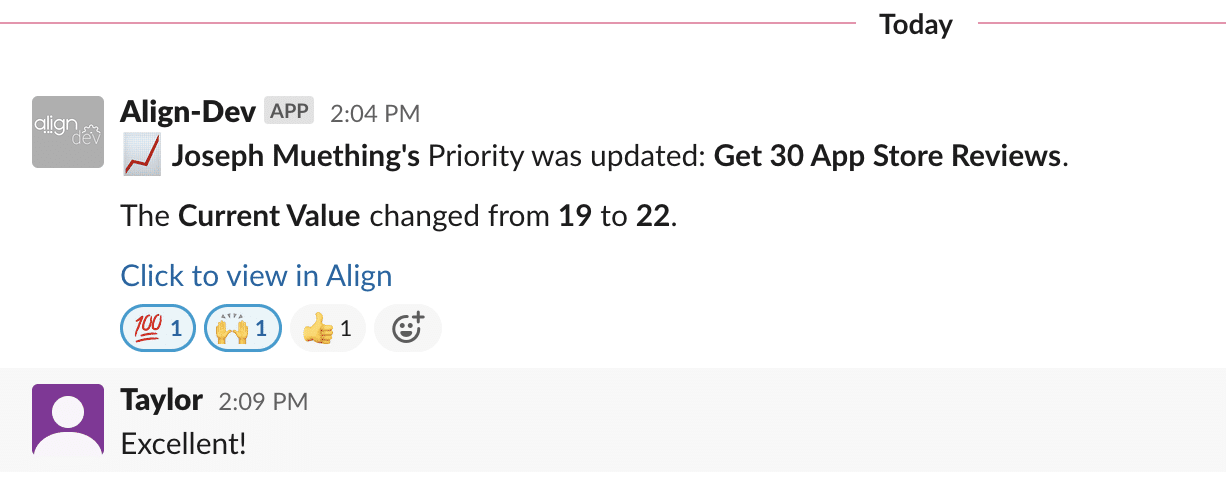Screen dimensions: 1226x482
Task: Toggle the 100 emoji reaction
Action: coord(157,328)
